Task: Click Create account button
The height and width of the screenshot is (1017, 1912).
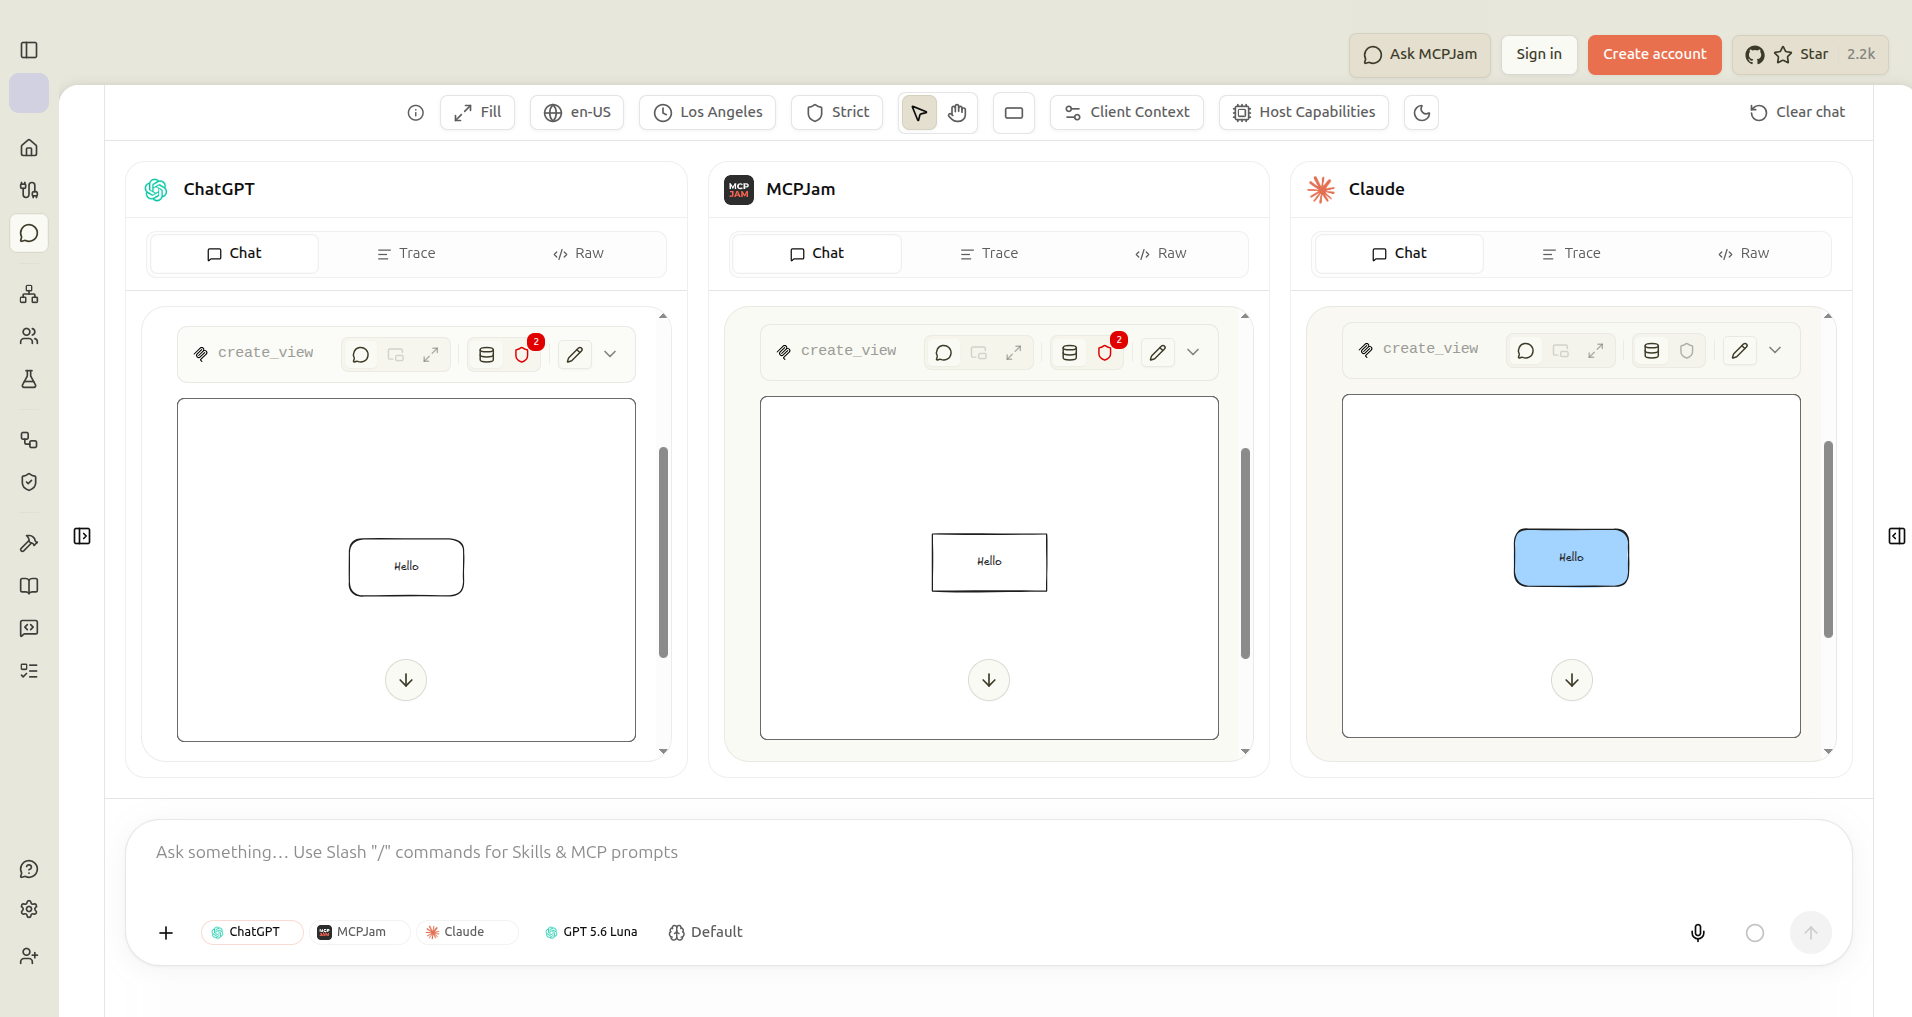Action: pos(1655,55)
